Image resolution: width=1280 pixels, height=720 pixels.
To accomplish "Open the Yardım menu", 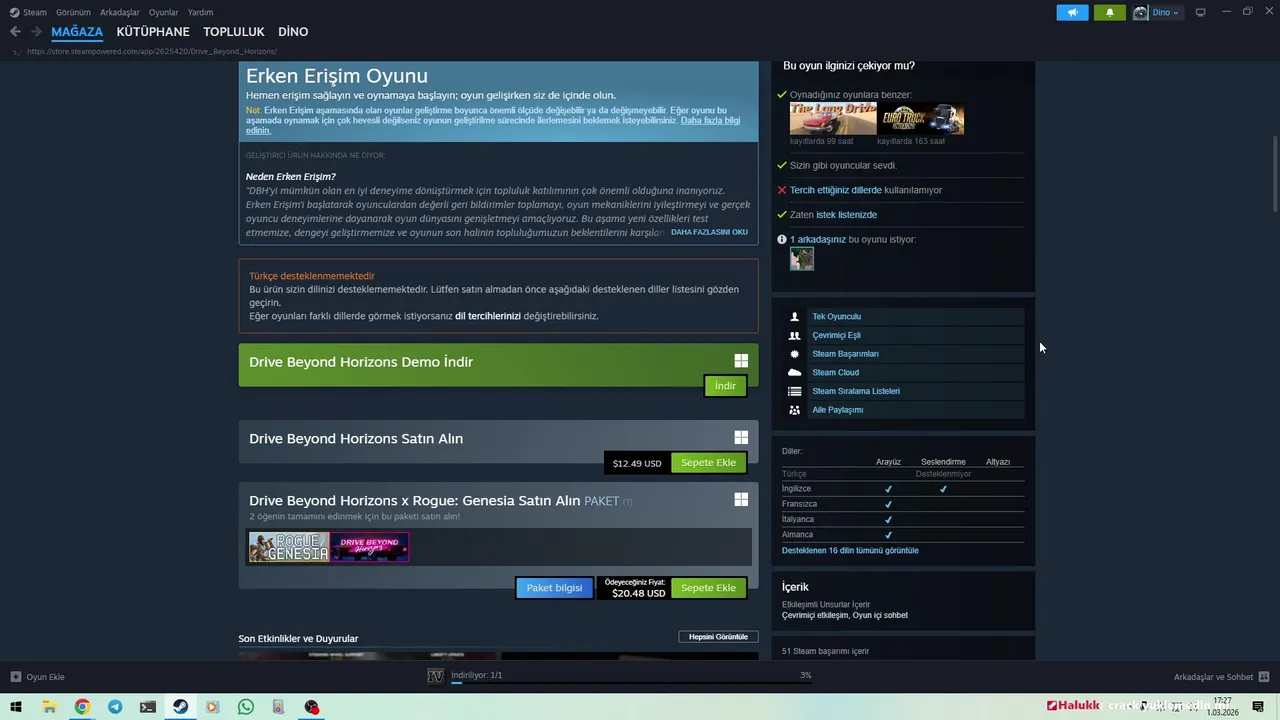I will pos(200,12).
